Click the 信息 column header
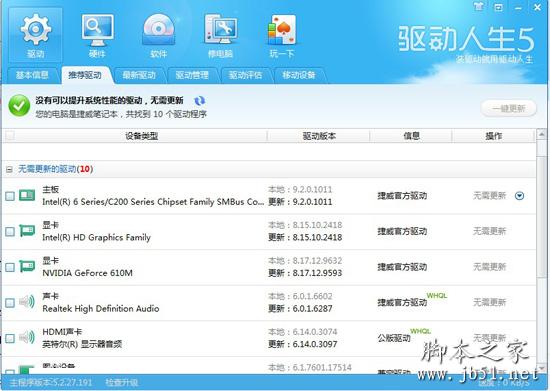The width and height of the screenshot is (550, 391). [411, 136]
